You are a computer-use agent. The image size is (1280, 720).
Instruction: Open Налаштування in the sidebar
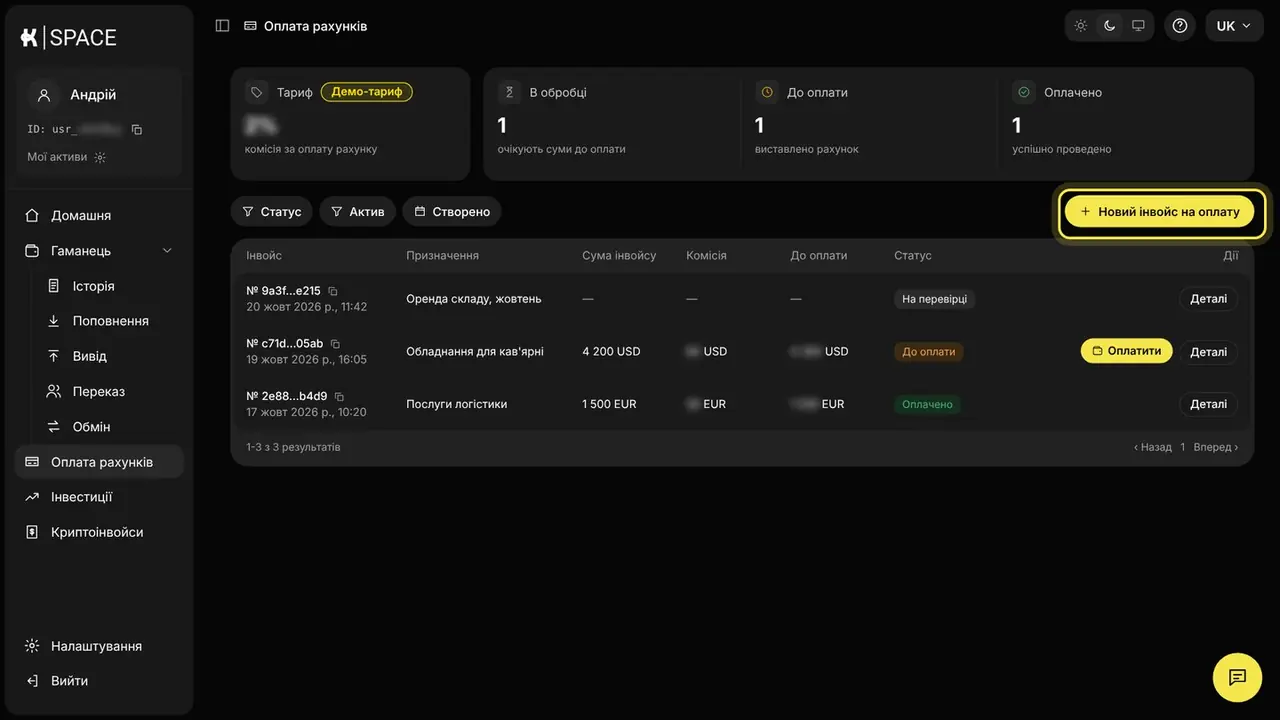[x=99, y=646]
